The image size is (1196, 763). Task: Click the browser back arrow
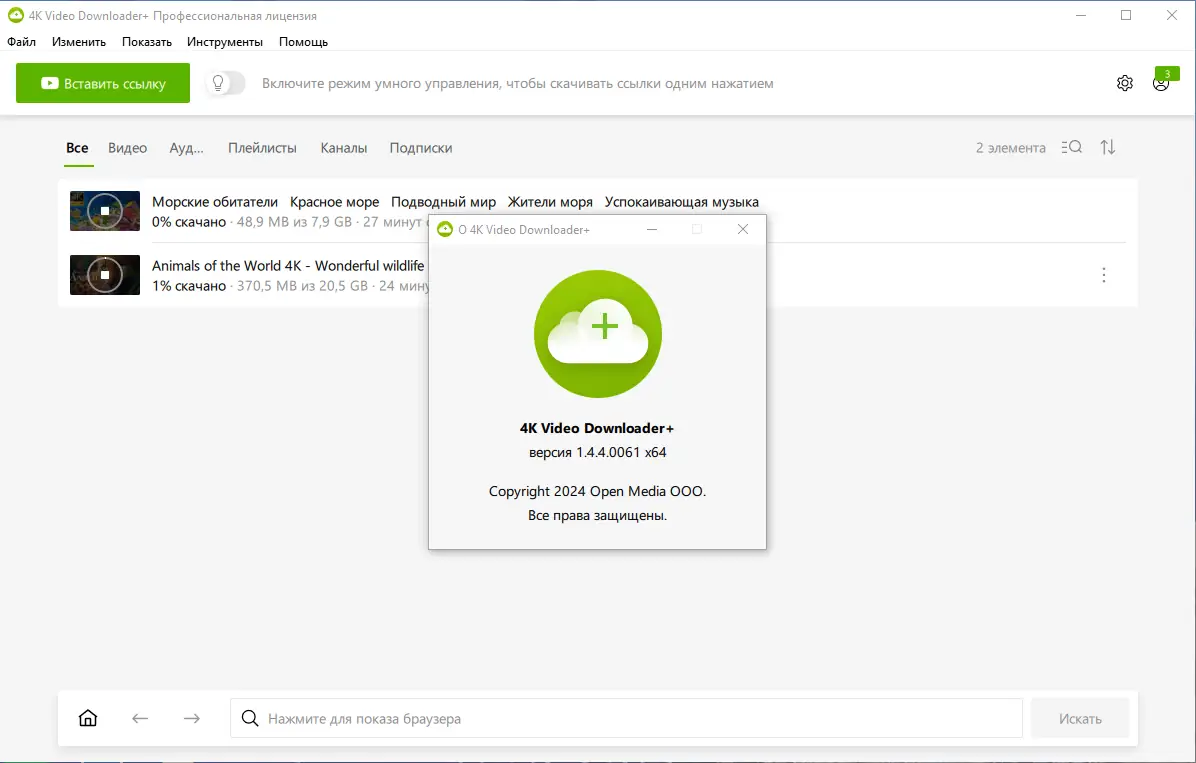click(140, 718)
